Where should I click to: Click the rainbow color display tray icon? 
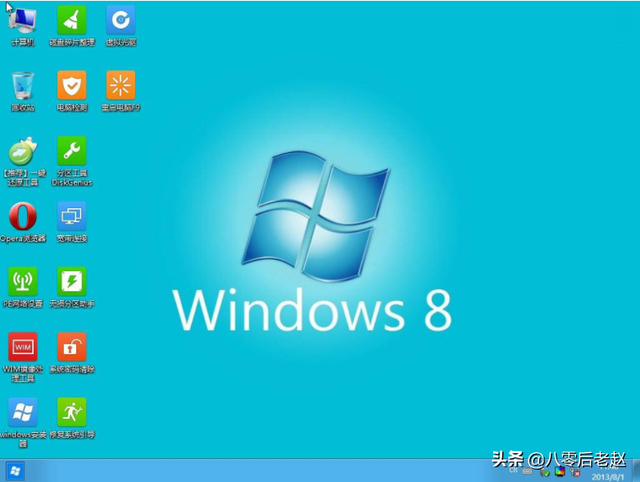pos(560,472)
